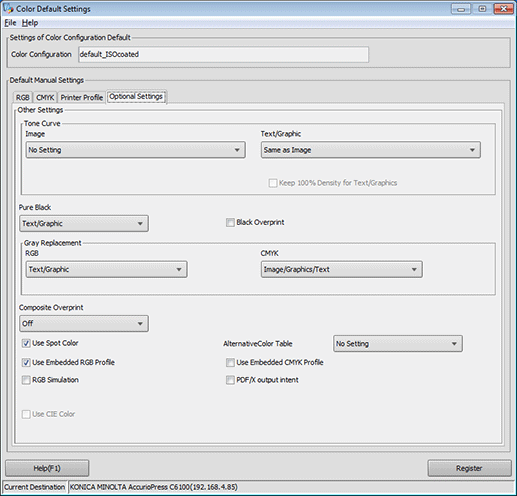Uncheck Use Embedded RGB Profile
Screen dimensions: 517x496
[x=26, y=362]
